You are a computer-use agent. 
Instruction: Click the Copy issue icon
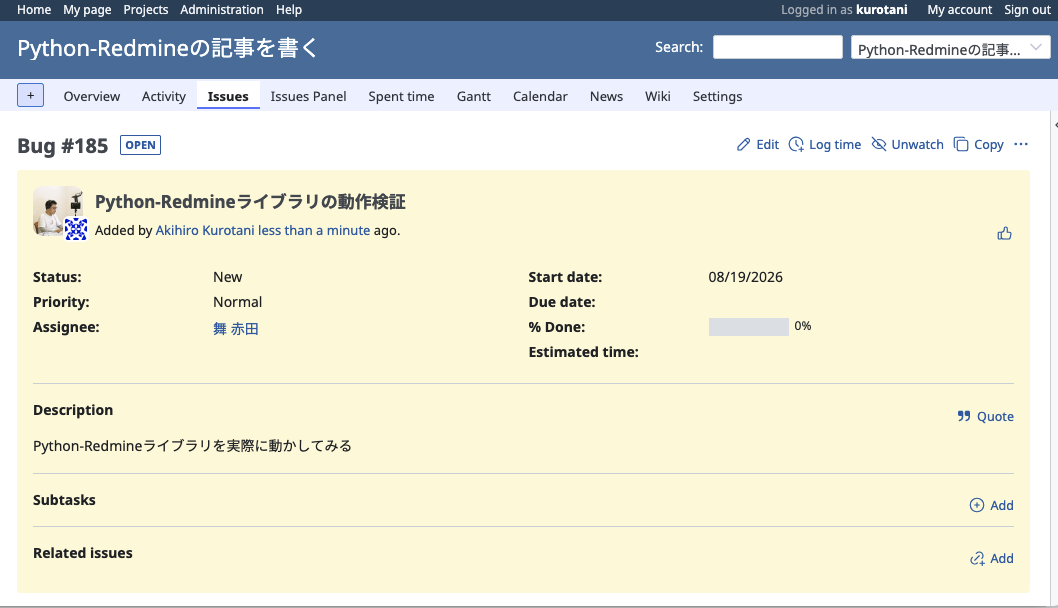click(x=961, y=144)
